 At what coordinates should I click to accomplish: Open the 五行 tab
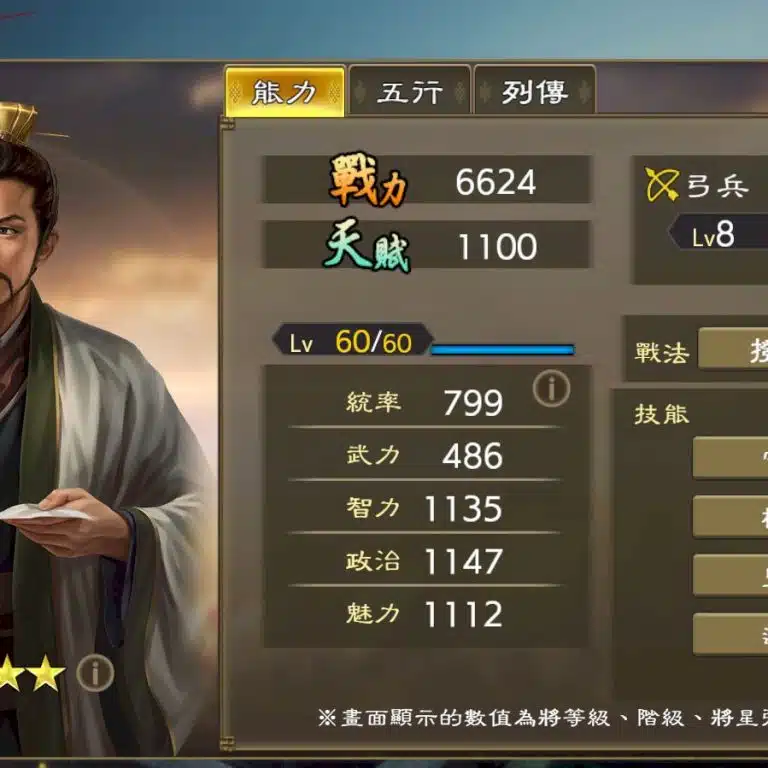tap(410, 92)
